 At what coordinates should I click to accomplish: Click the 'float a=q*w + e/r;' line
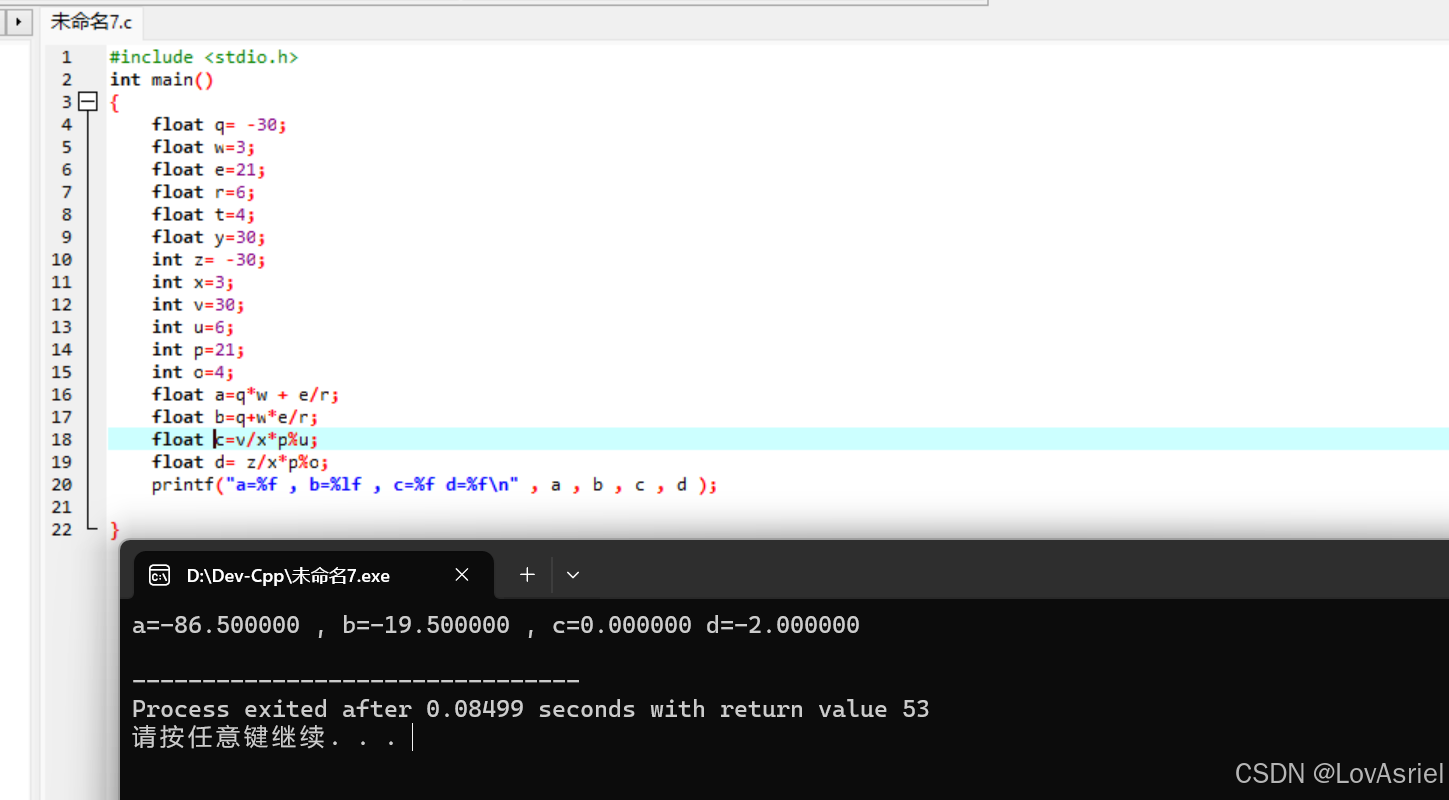click(246, 394)
